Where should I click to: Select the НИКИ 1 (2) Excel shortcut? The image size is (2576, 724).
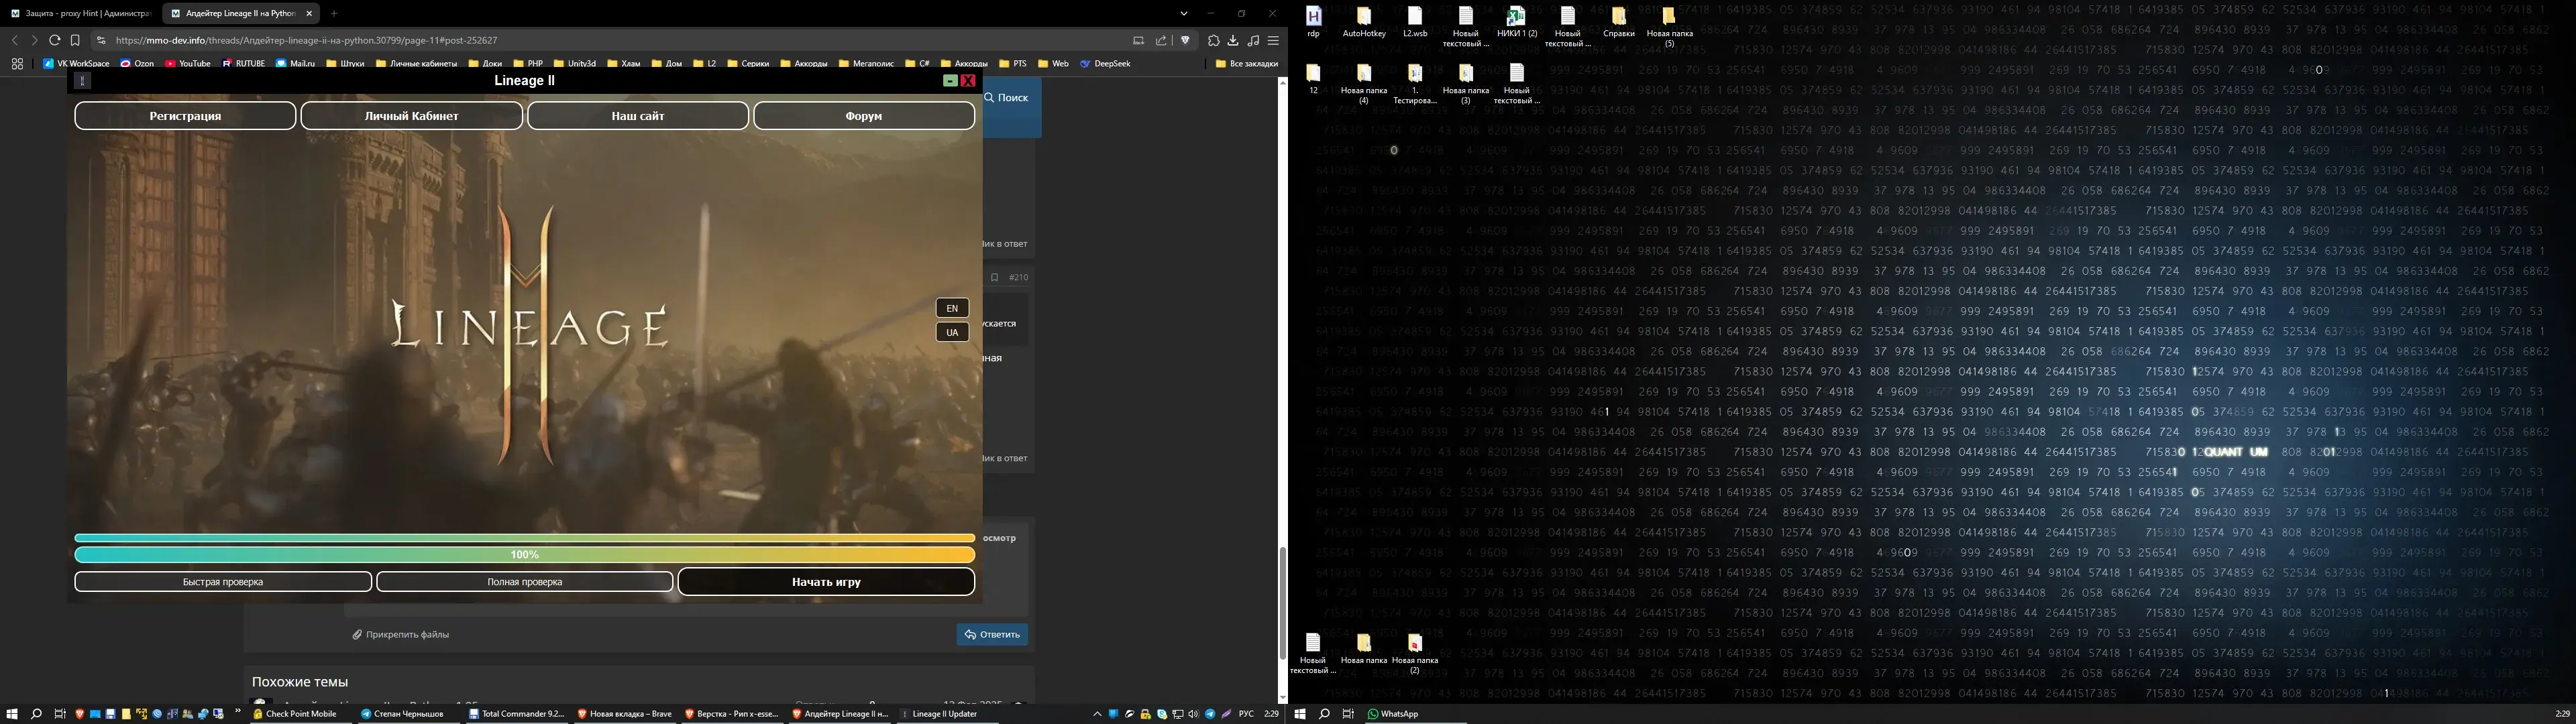pos(1517,22)
